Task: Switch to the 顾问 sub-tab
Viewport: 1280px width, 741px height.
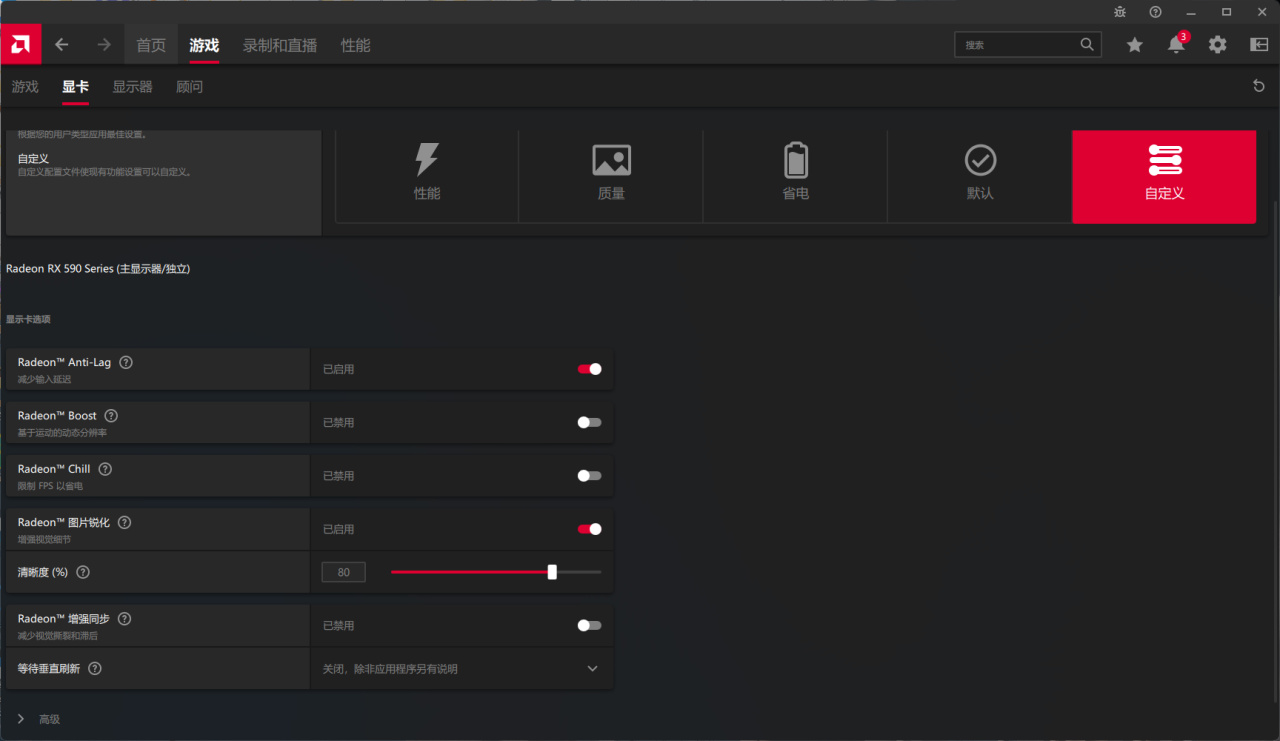Action: (x=189, y=87)
